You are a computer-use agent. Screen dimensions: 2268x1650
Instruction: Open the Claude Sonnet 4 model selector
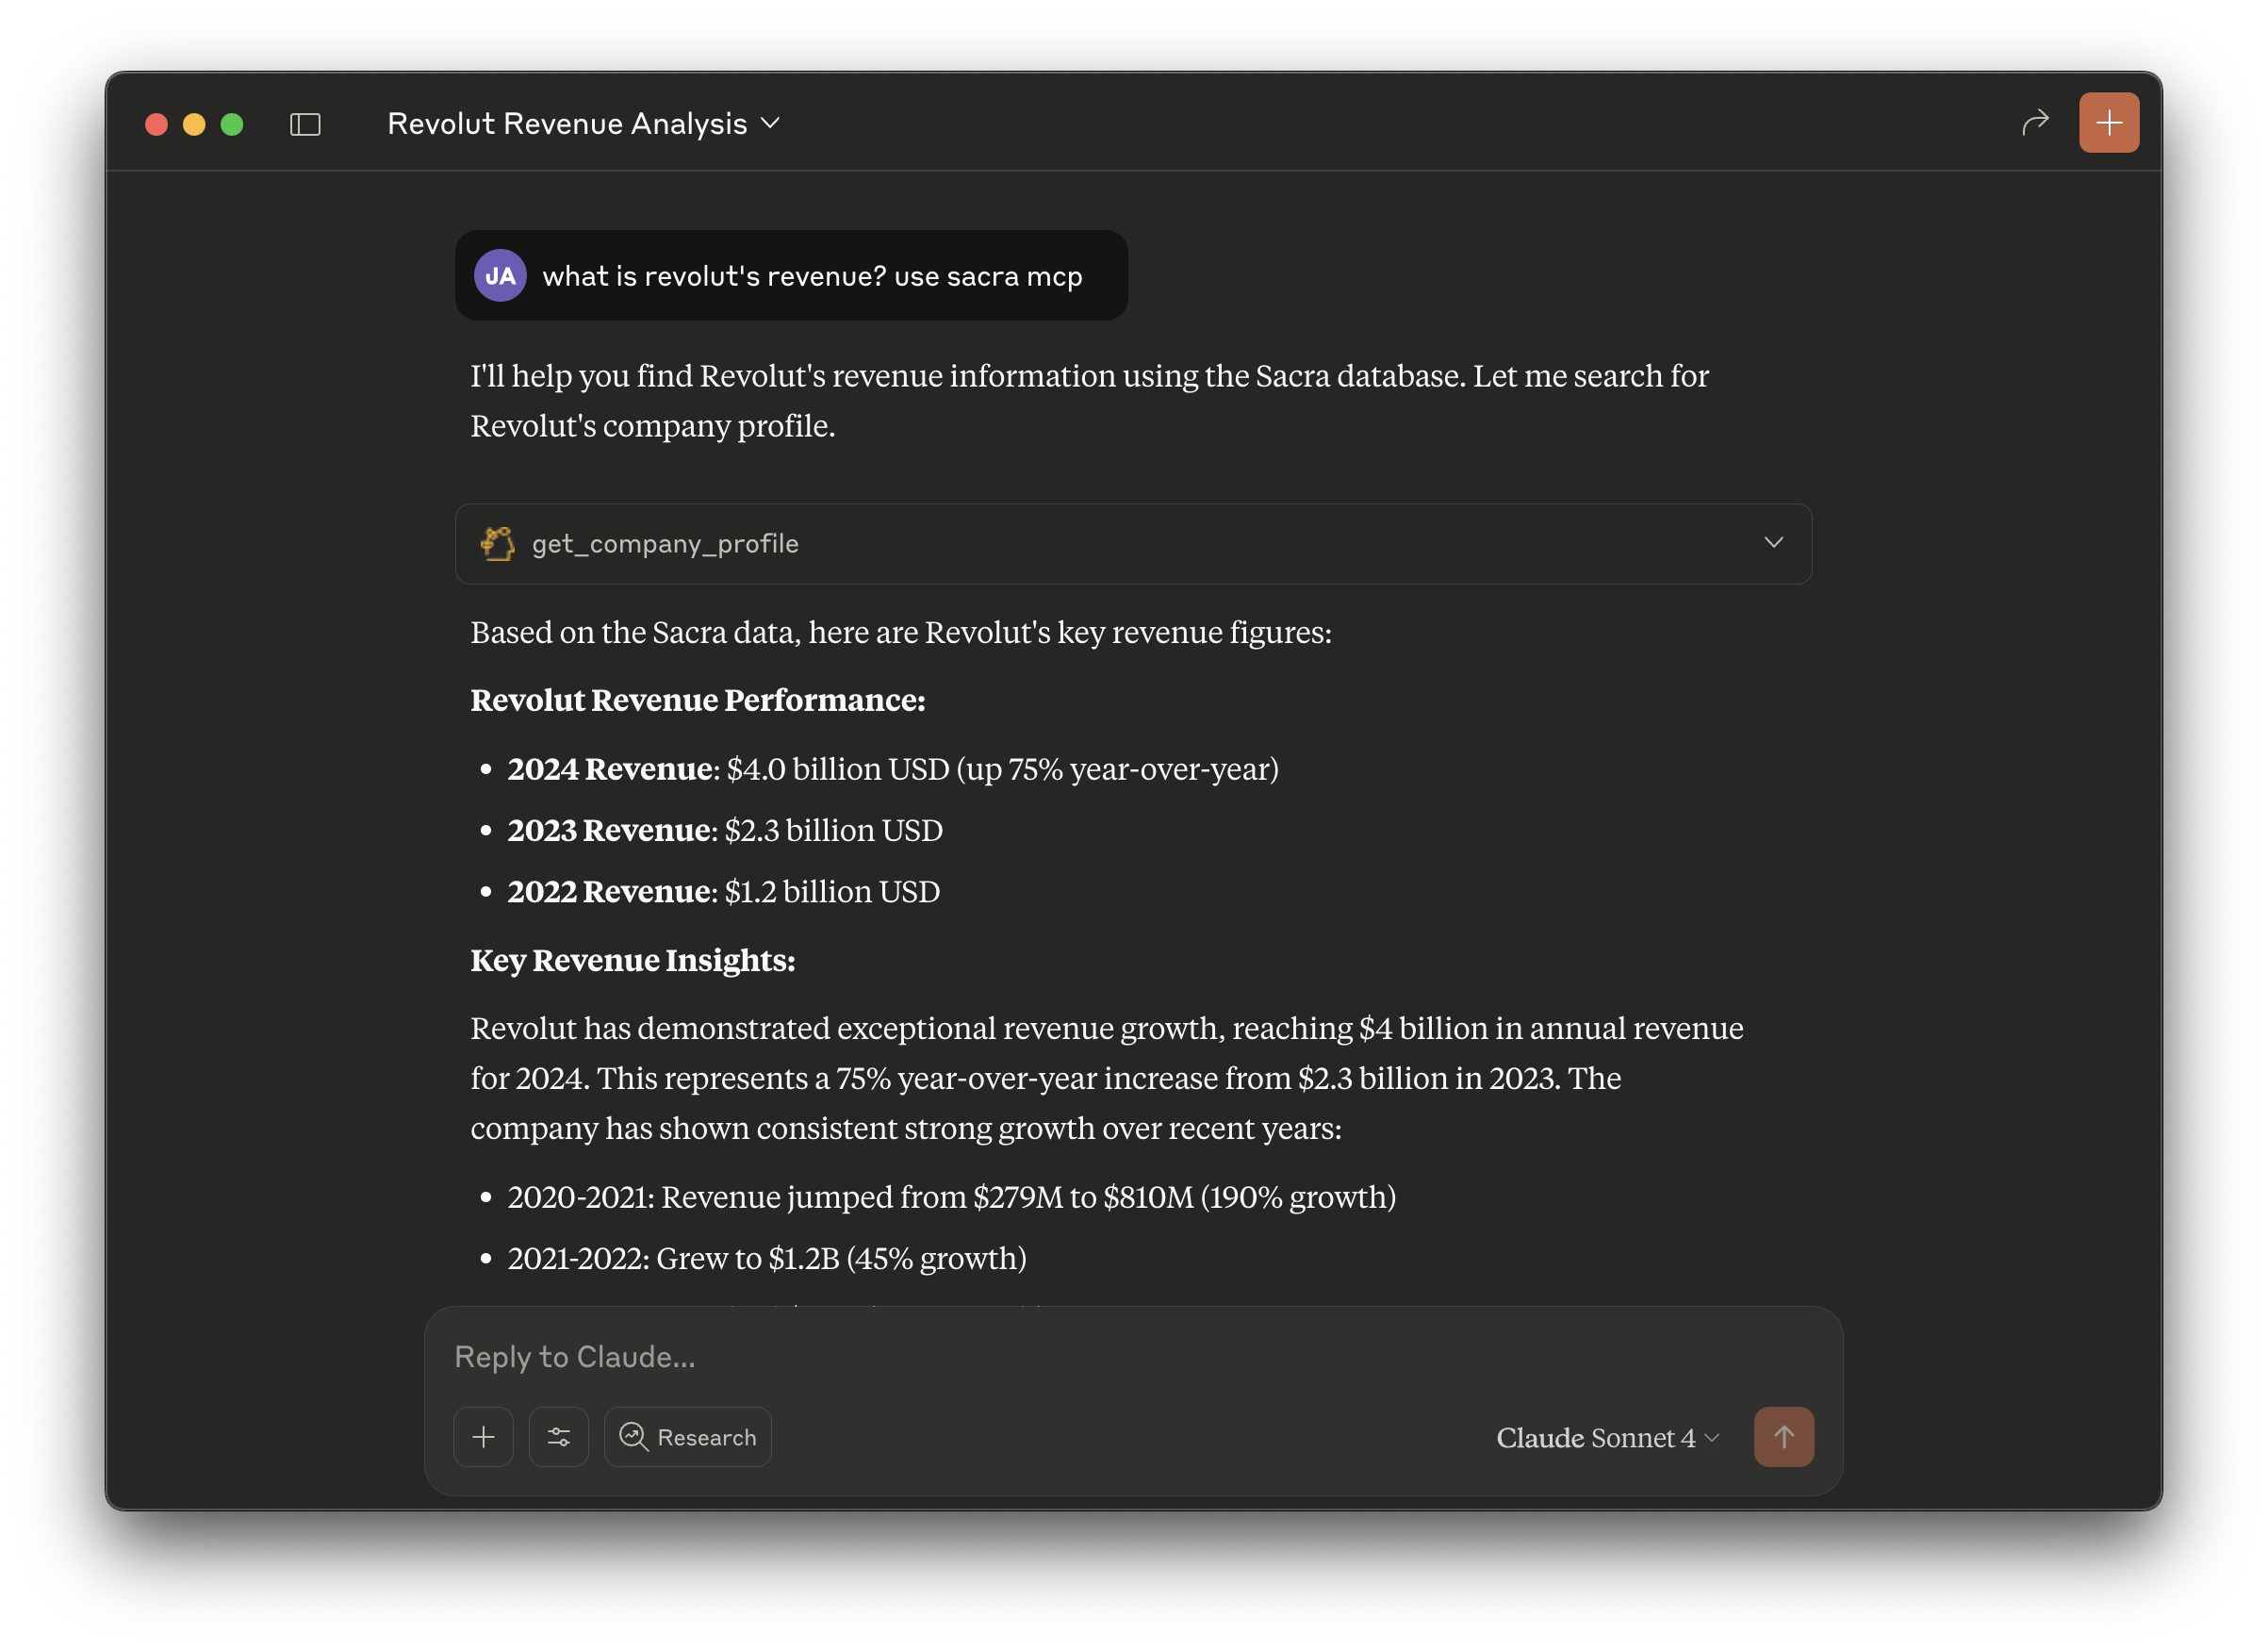coord(1607,1437)
